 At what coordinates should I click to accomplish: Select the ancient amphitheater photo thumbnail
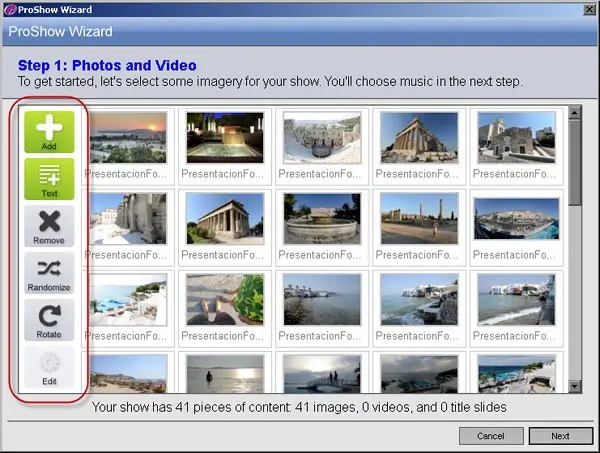coord(322,138)
